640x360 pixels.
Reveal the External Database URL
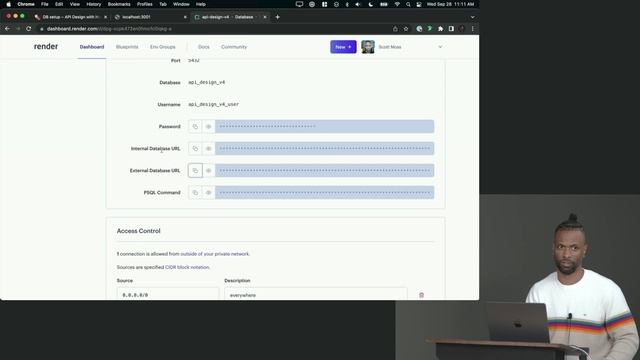point(209,171)
